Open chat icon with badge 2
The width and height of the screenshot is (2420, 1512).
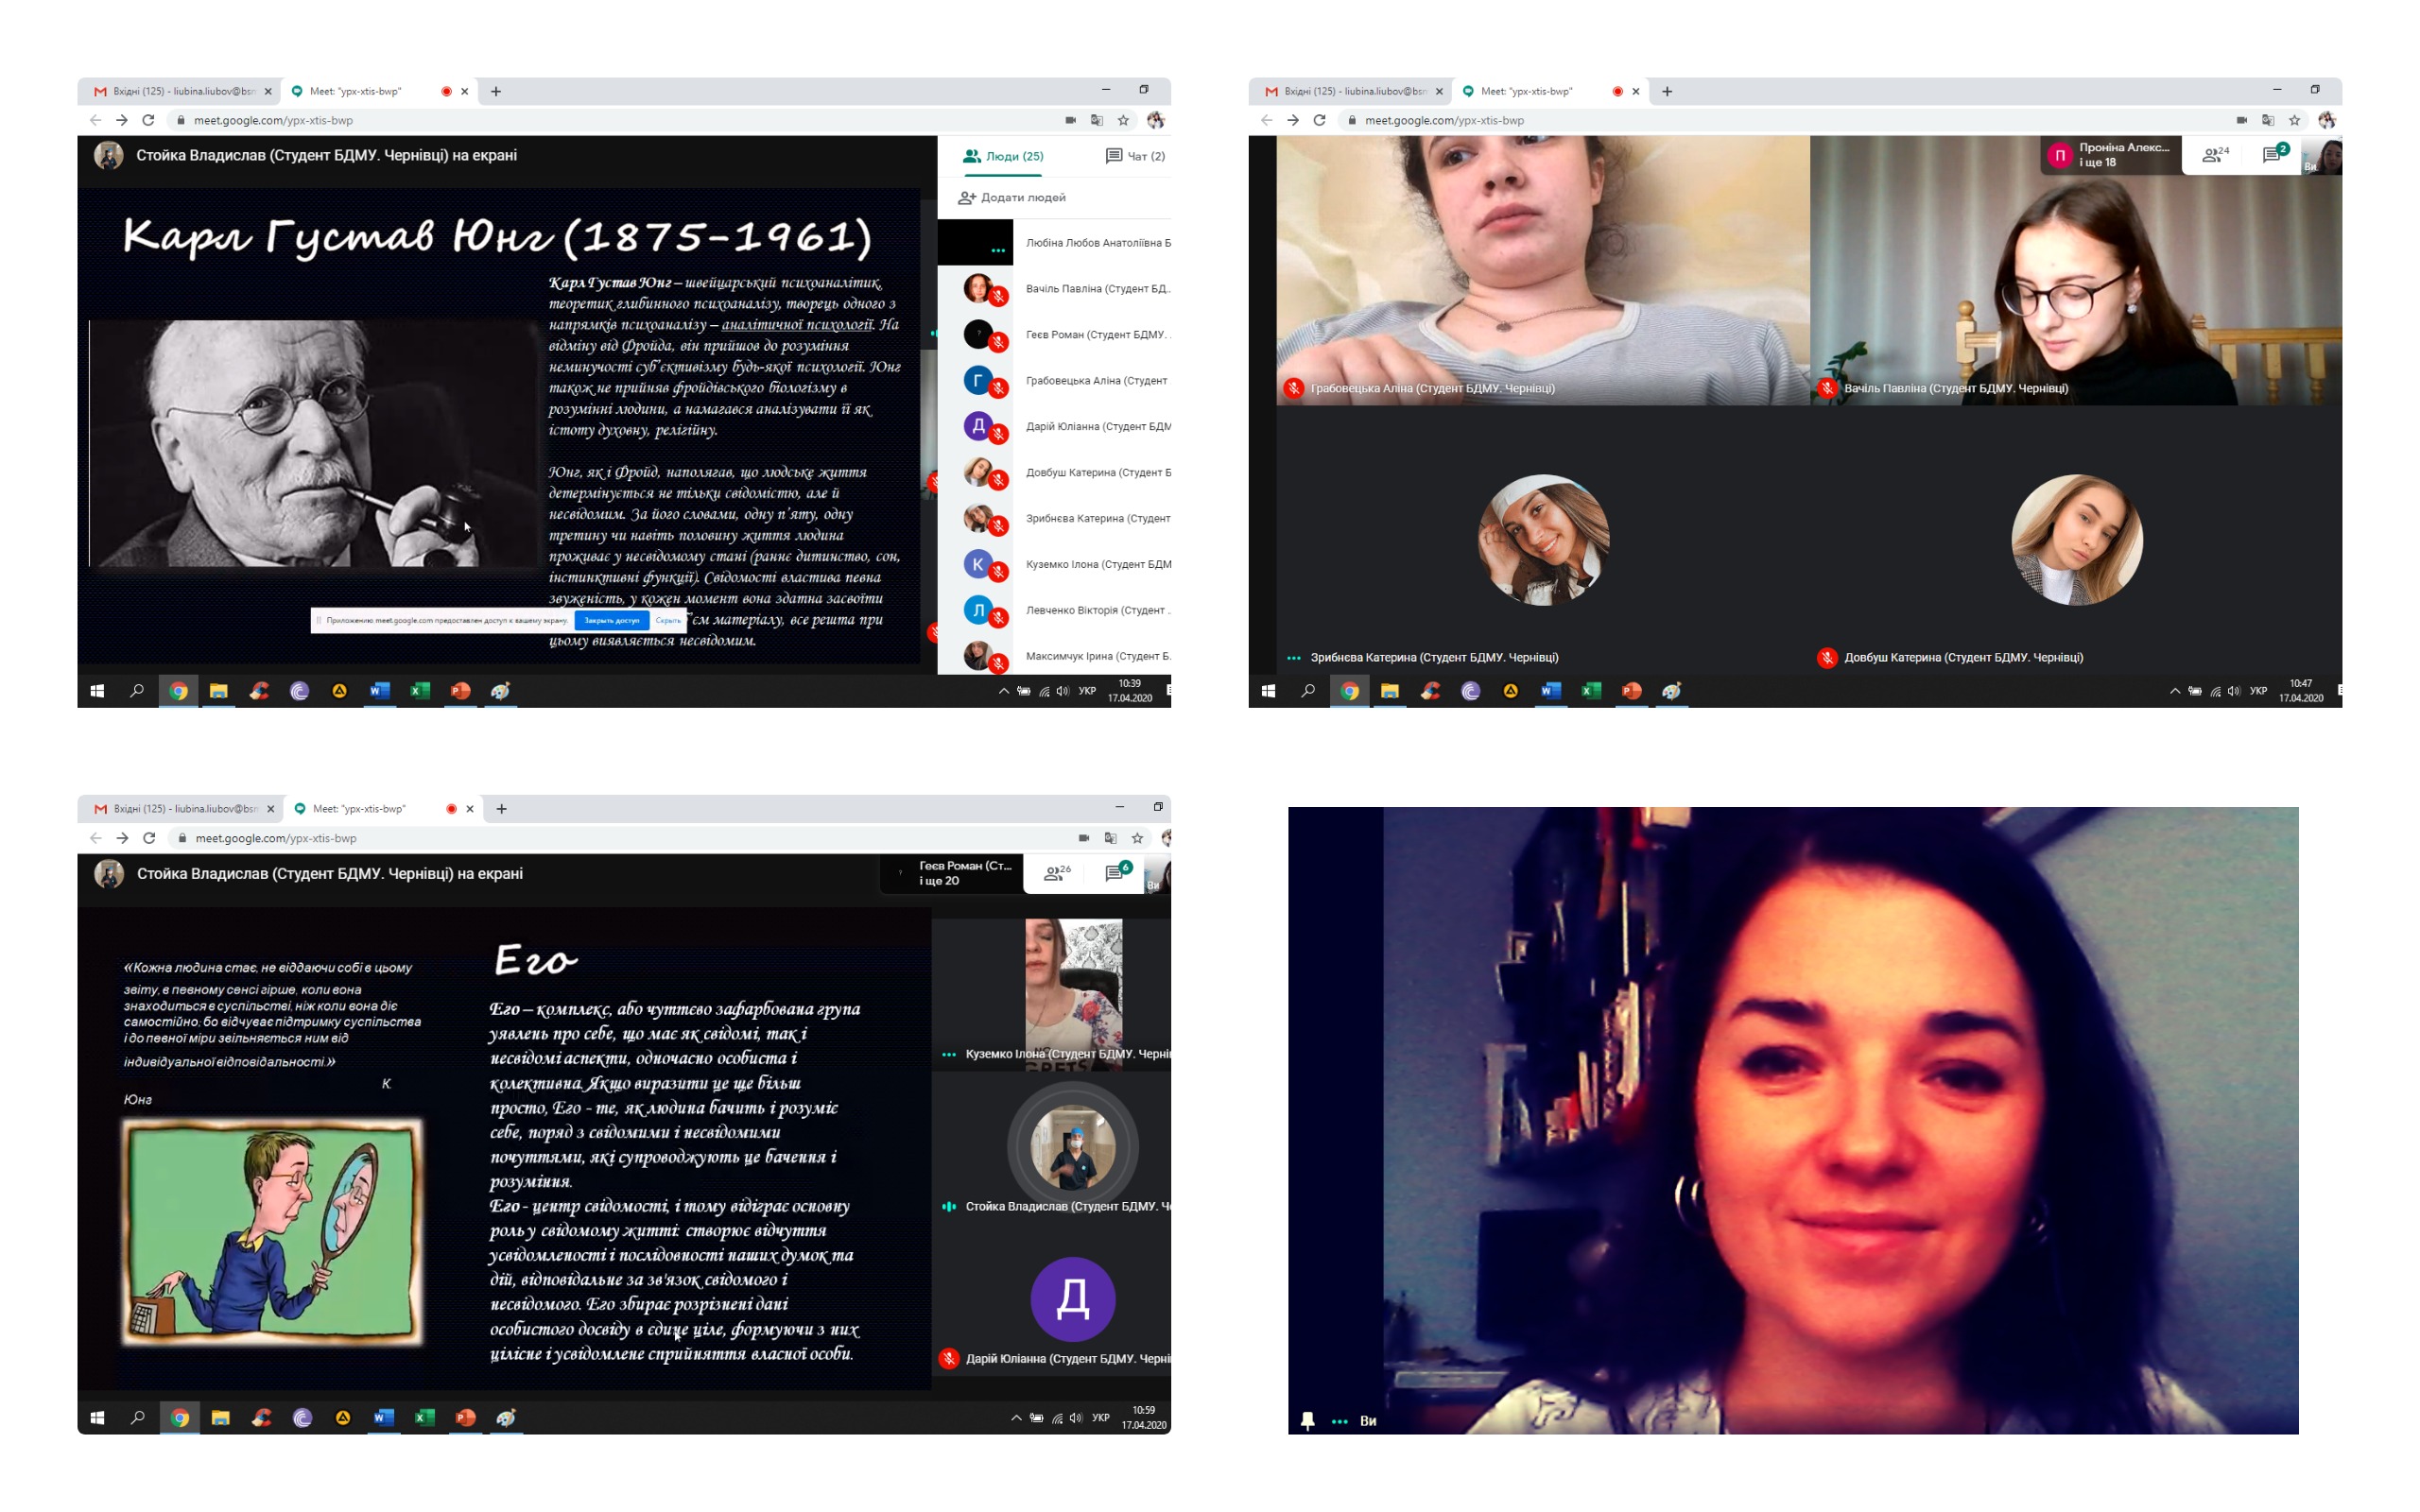pos(2273,155)
